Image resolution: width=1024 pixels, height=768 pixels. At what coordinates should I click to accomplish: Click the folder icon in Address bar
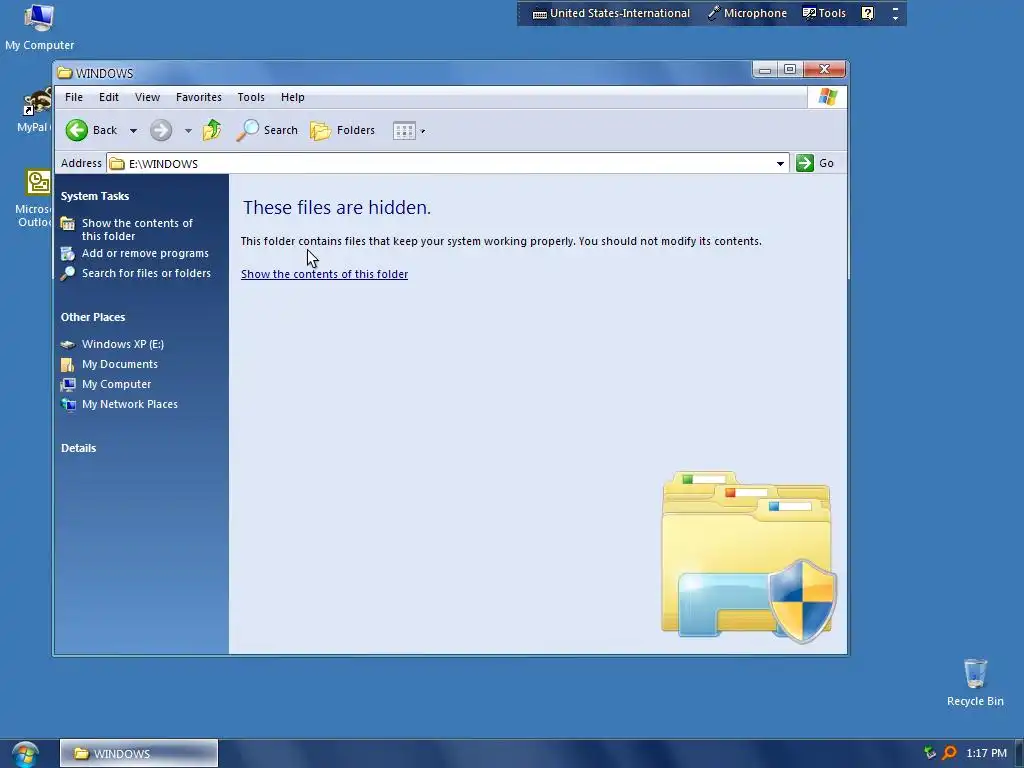117,163
